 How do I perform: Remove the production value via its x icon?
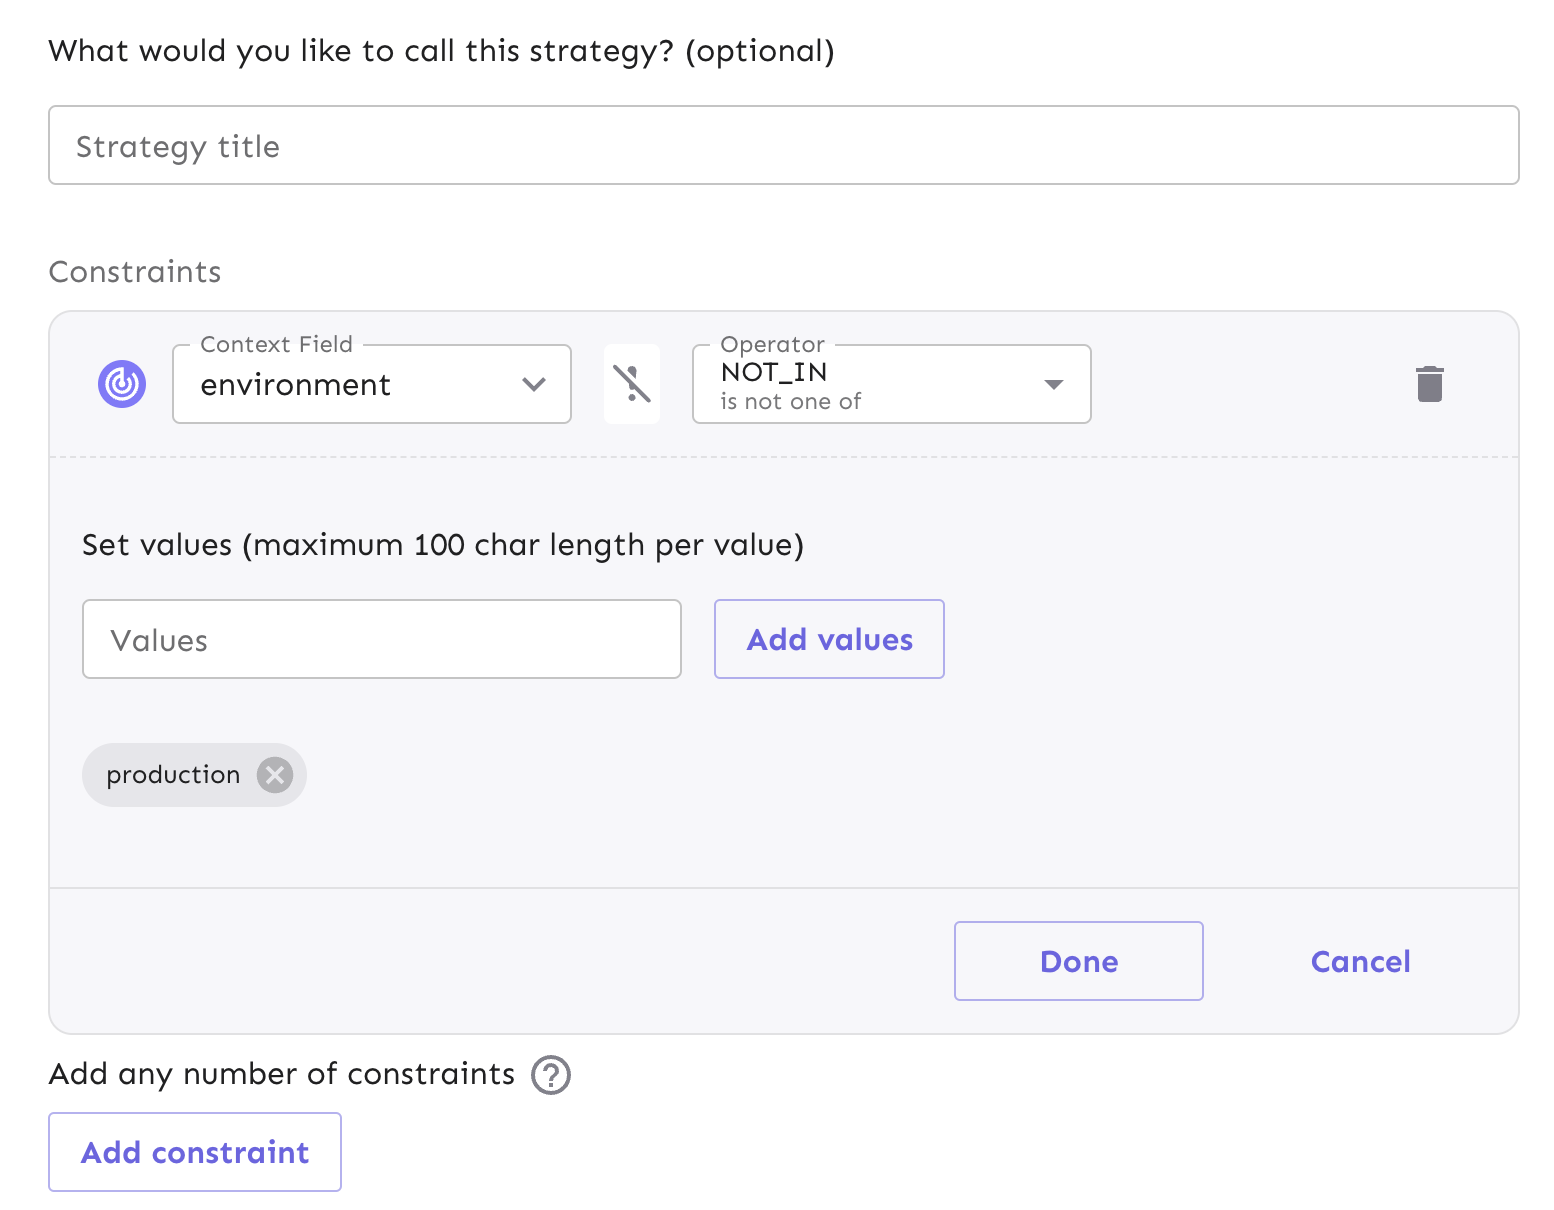point(275,774)
